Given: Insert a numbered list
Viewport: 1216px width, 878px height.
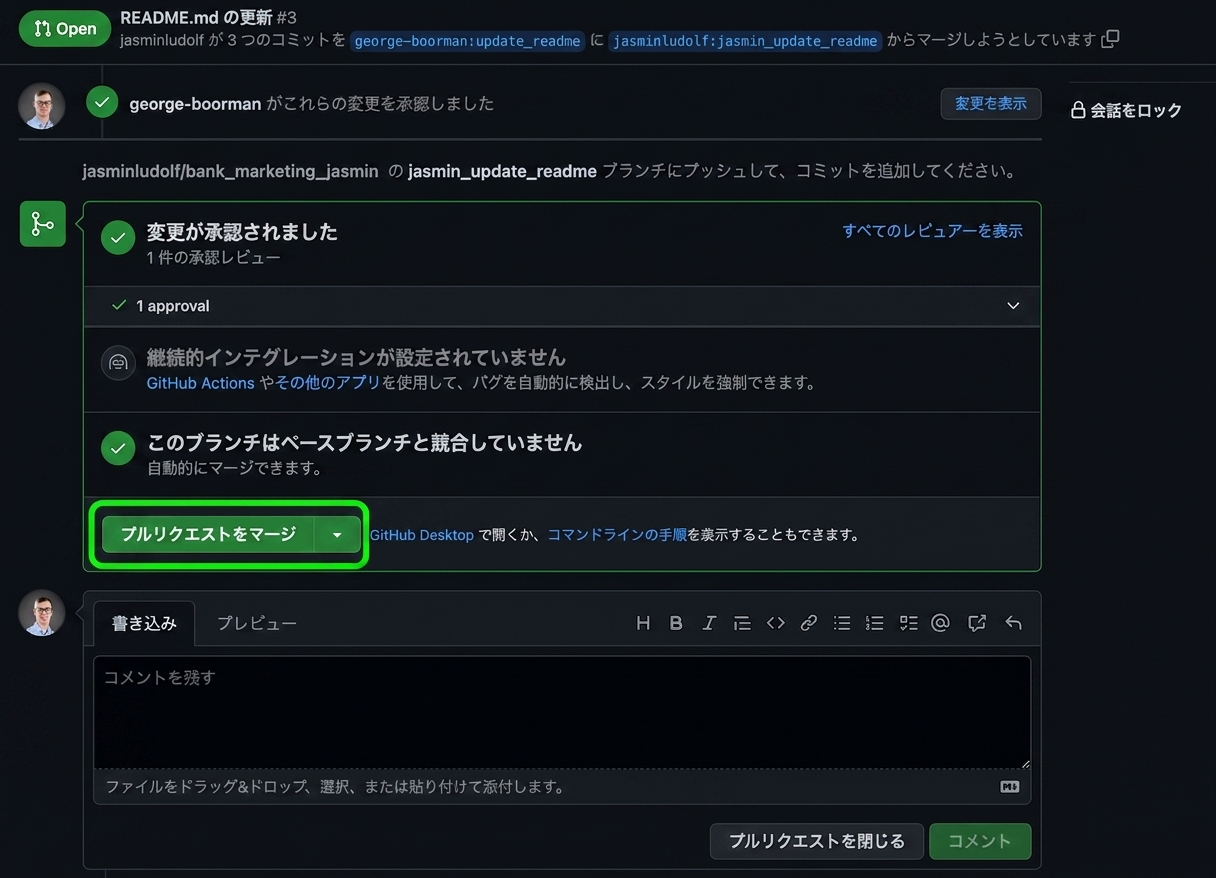Looking at the screenshot, I should click(x=875, y=623).
